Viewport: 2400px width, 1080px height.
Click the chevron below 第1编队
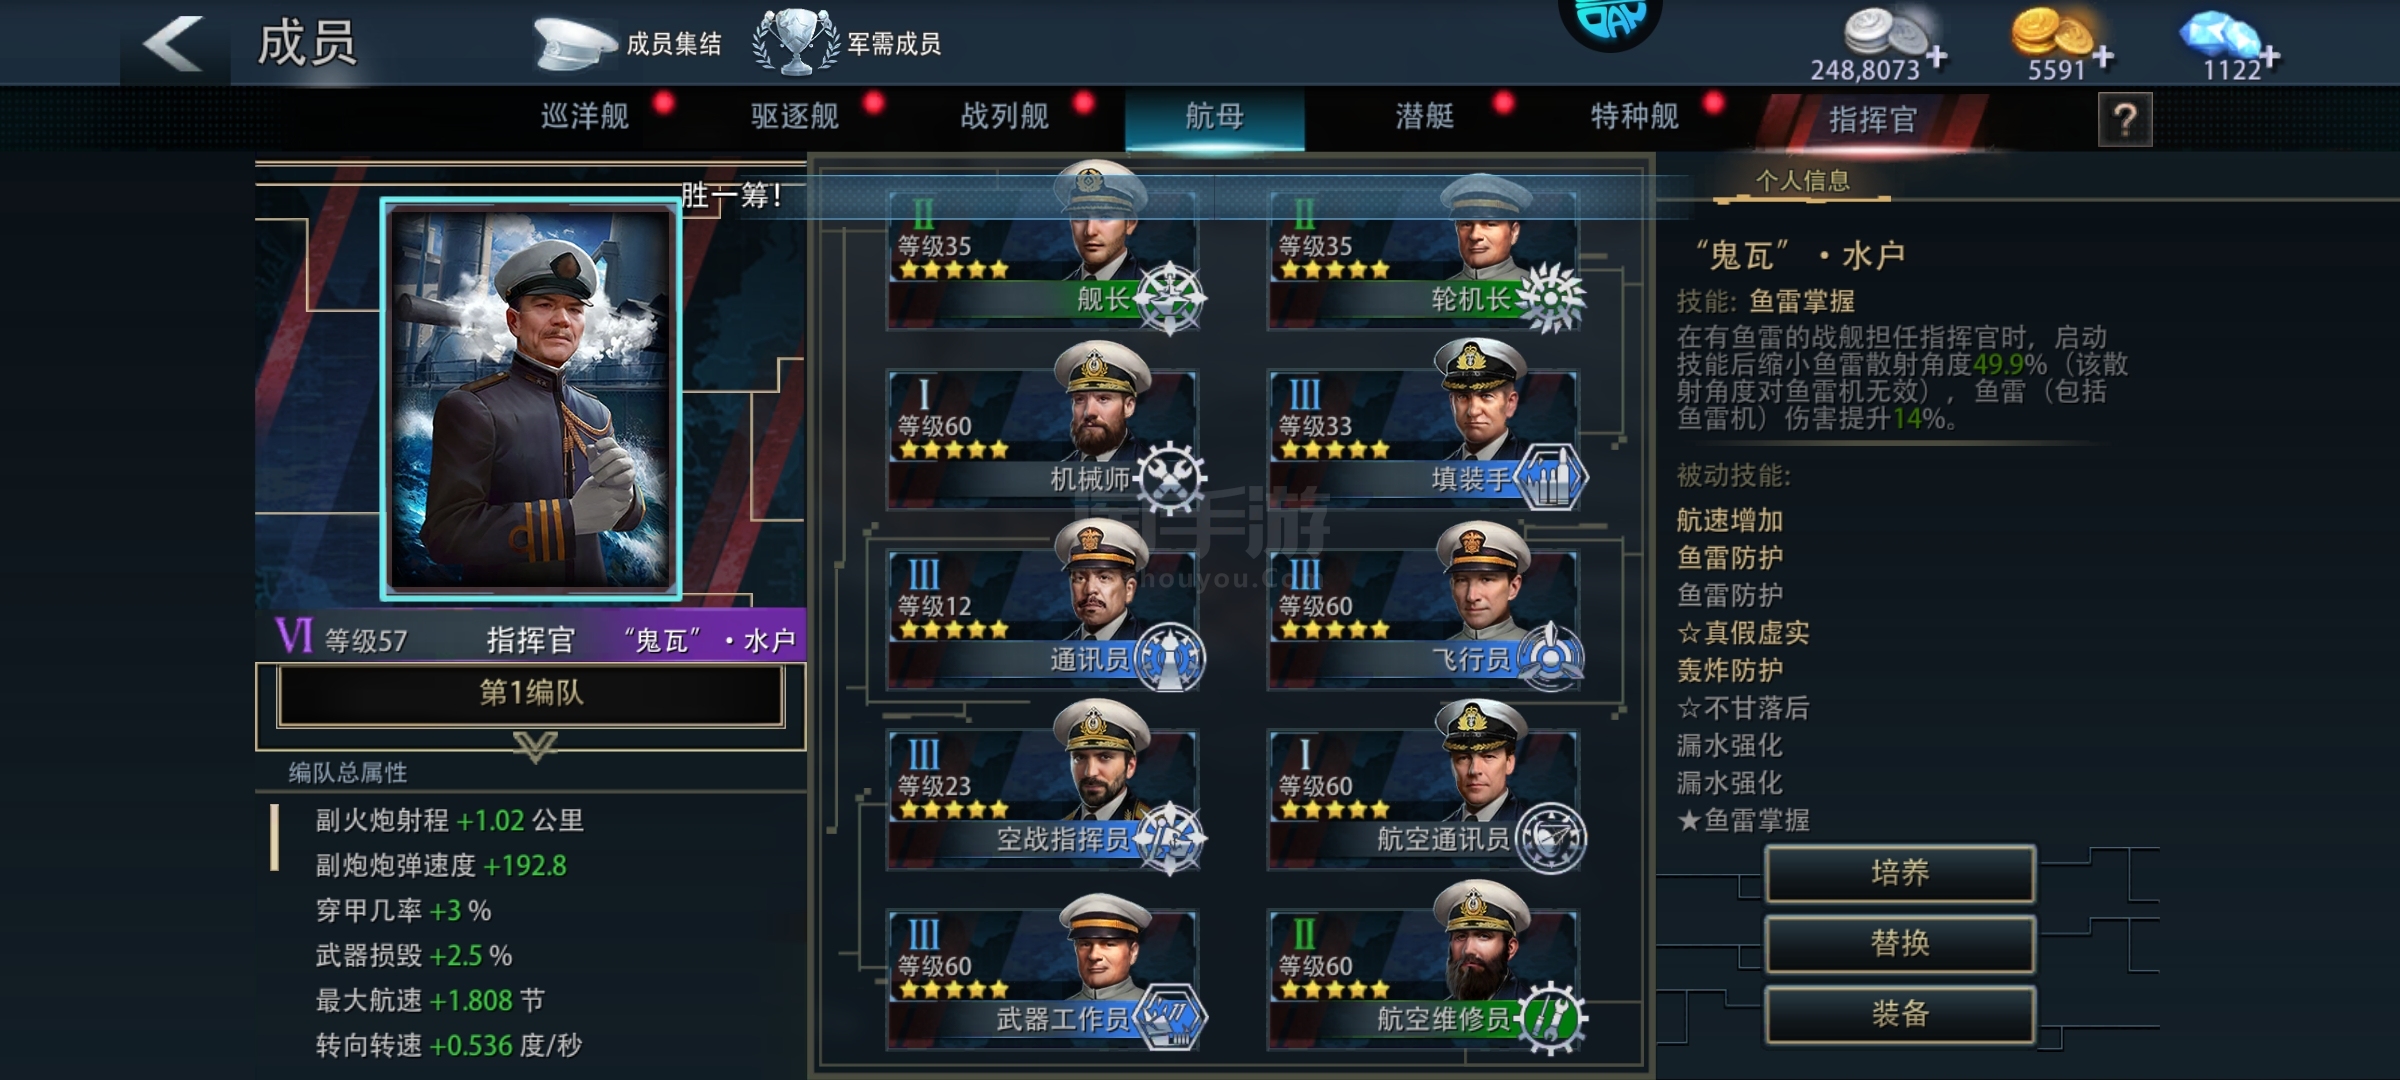pos(535,746)
